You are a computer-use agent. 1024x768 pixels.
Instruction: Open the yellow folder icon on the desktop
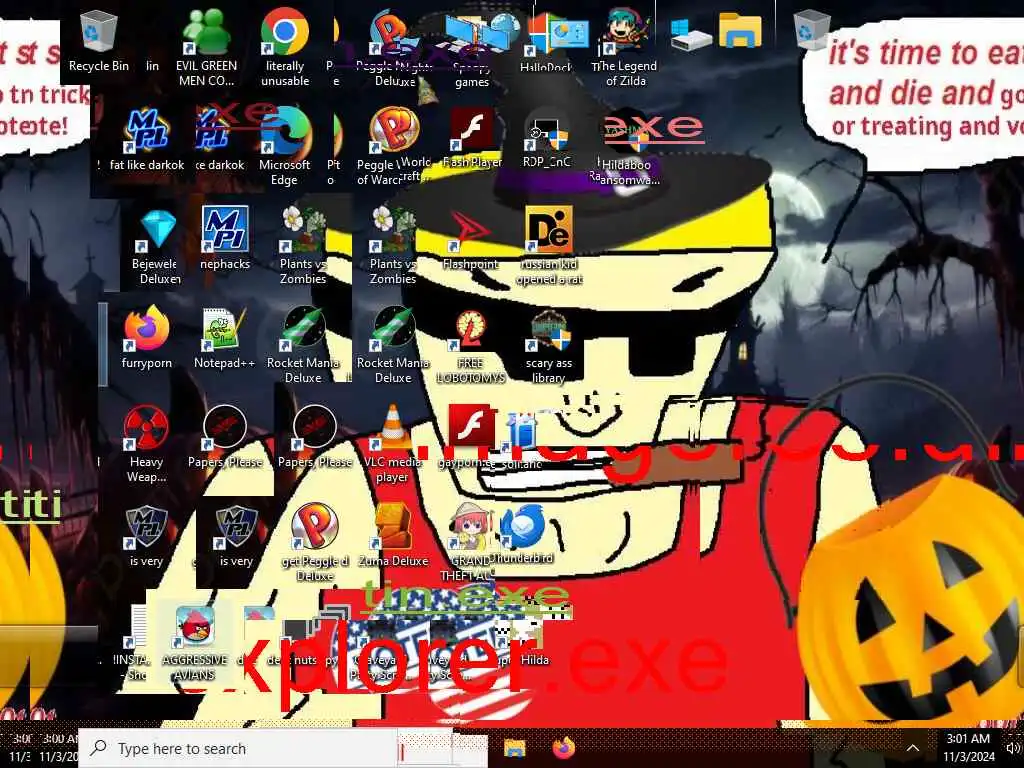pos(740,31)
